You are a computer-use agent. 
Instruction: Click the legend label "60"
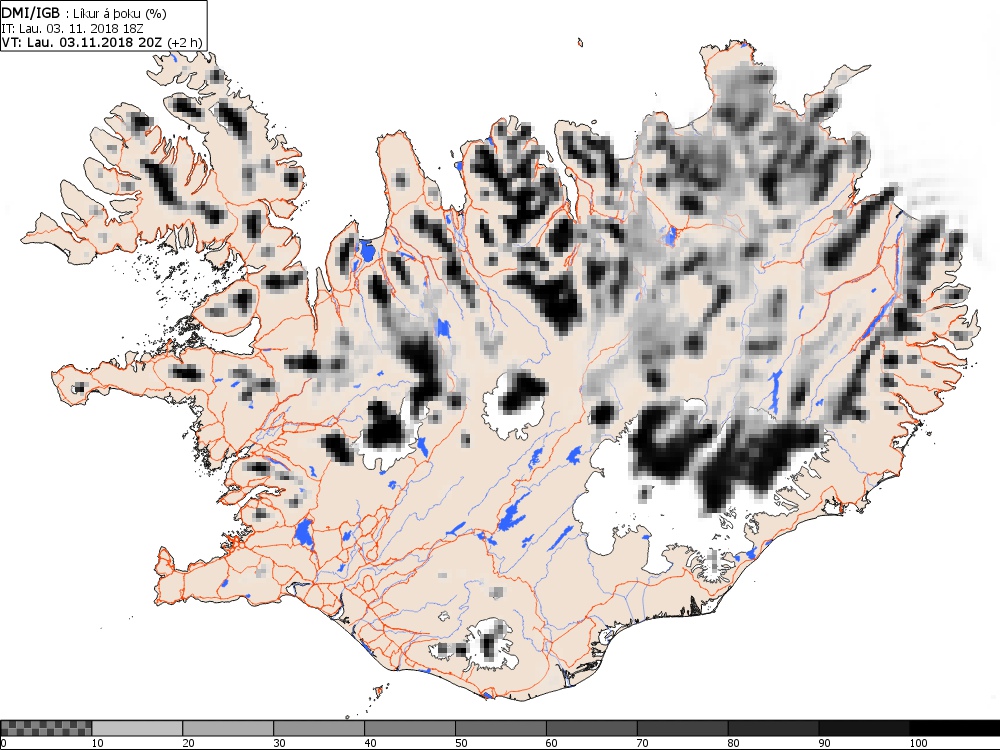[x=552, y=743]
